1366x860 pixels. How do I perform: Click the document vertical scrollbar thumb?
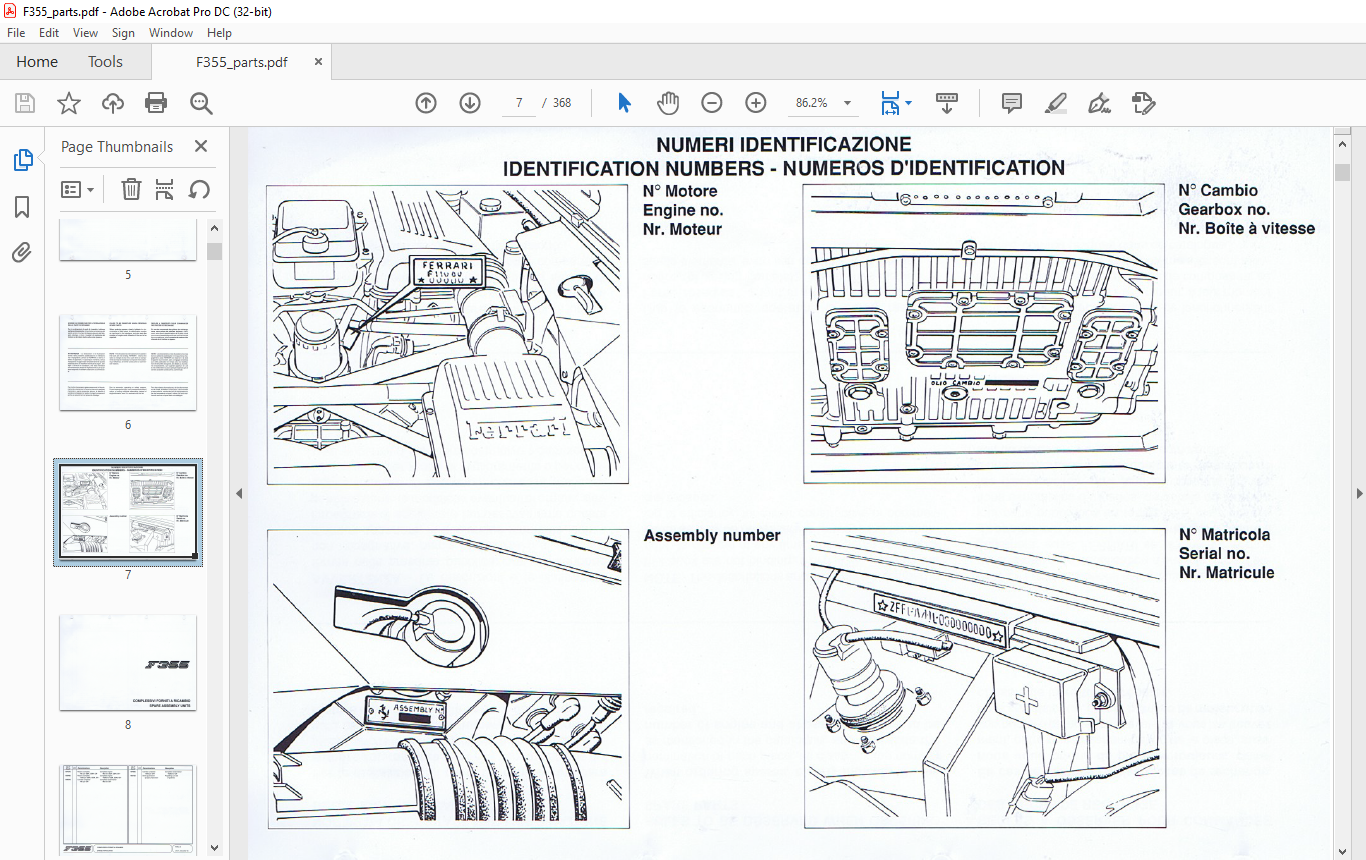(x=1342, y=172)
